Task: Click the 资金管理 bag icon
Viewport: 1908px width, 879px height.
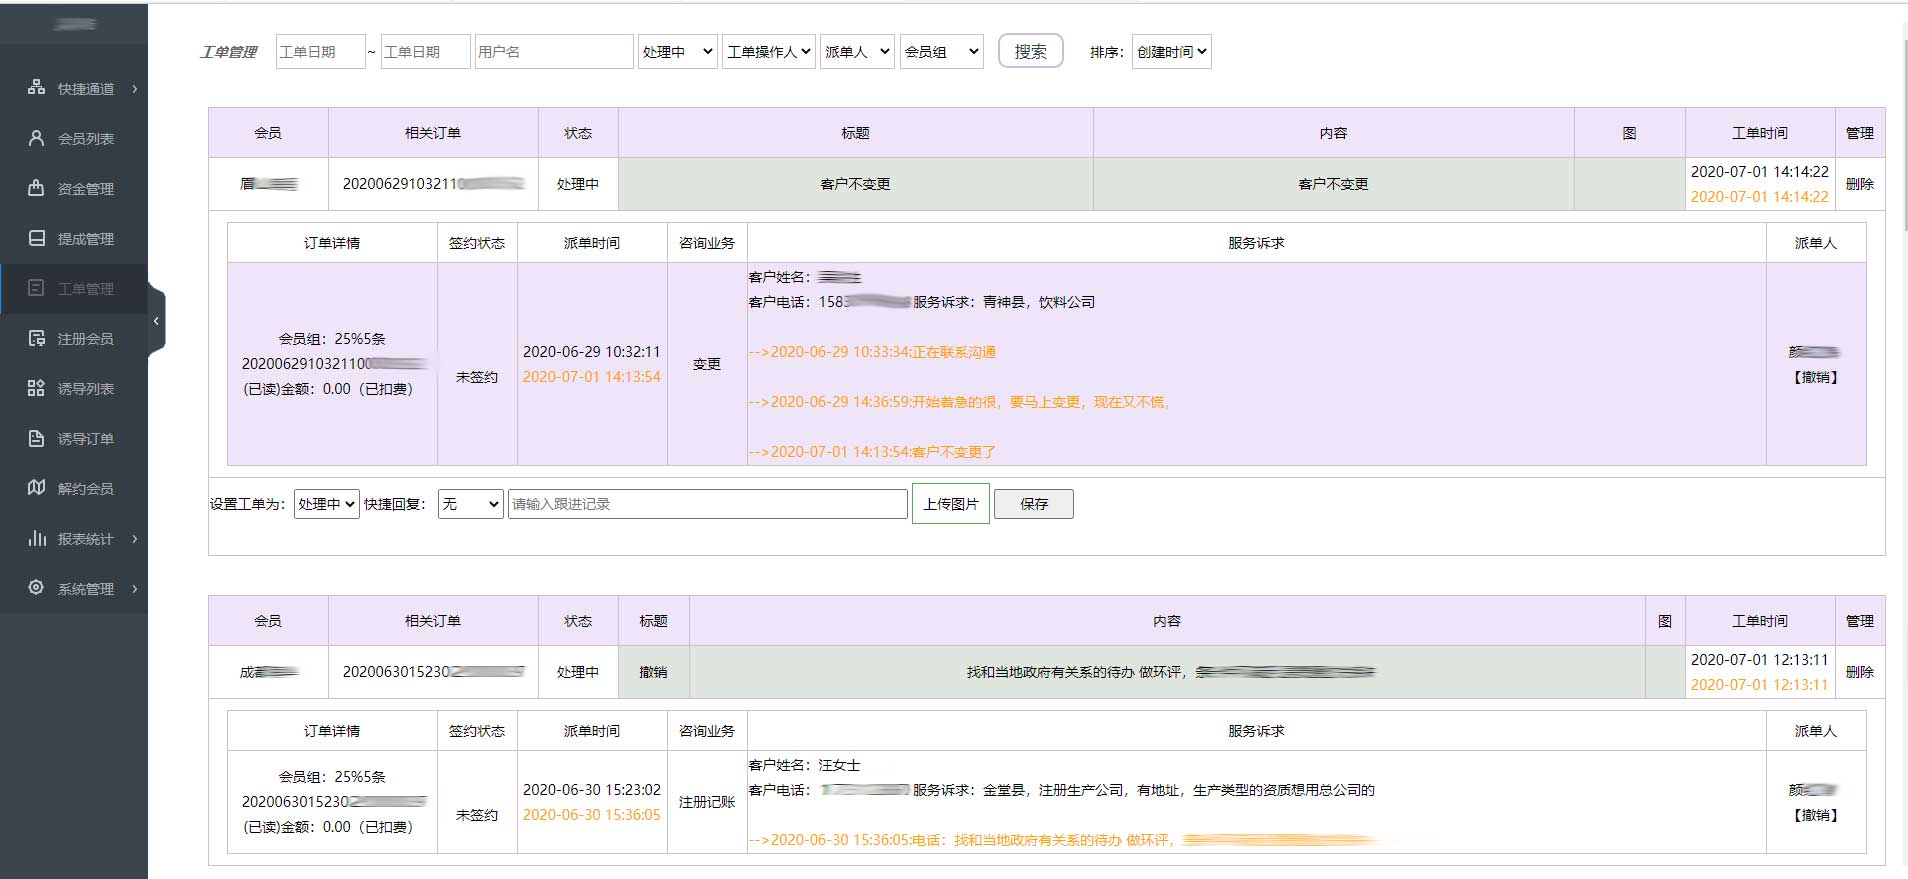Action: pos(36,188)
